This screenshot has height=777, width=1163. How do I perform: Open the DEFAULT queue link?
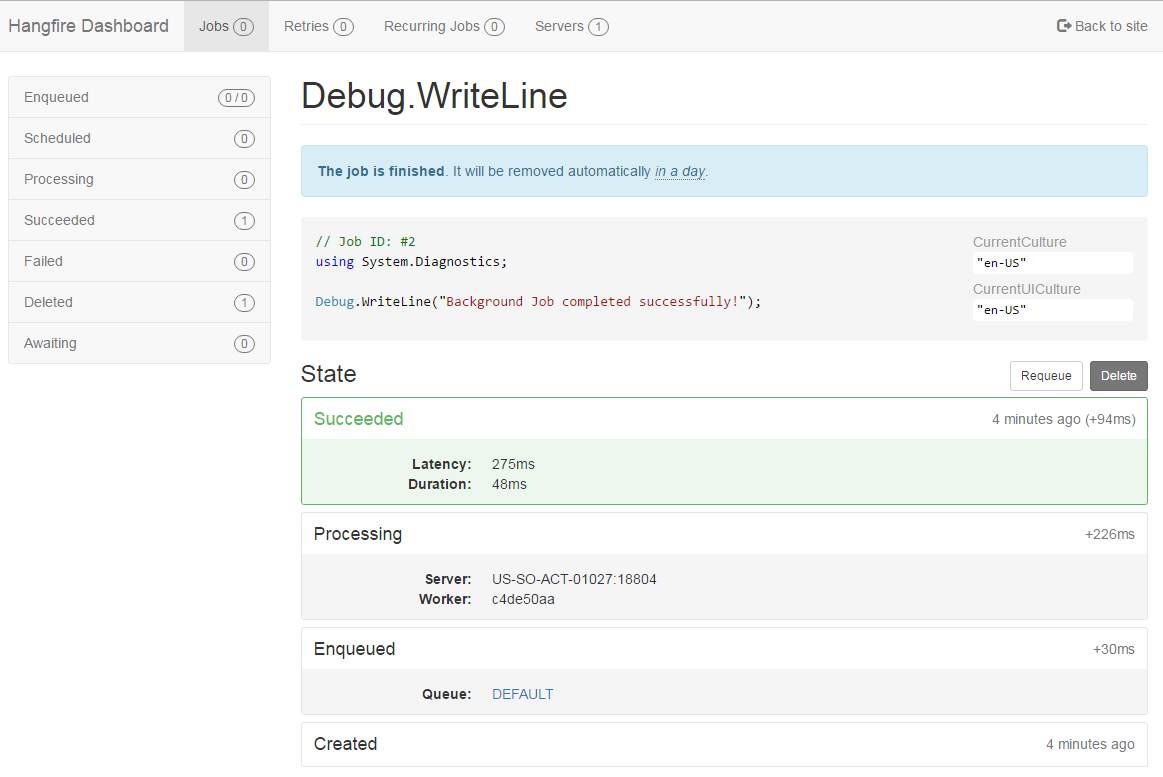coord(523,694)
